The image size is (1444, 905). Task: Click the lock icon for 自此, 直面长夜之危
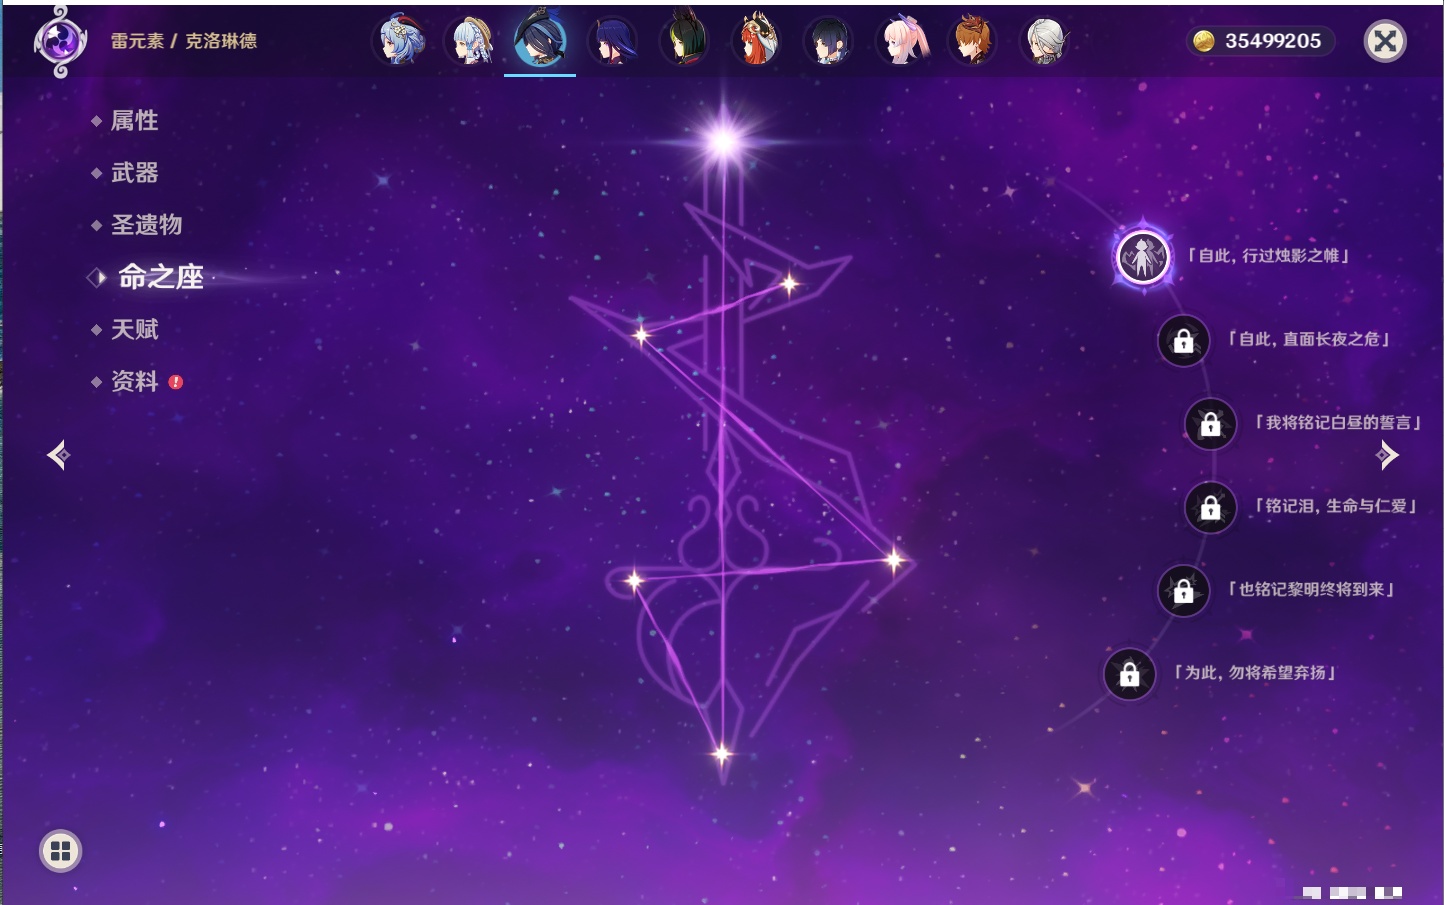coord(1184,341)
